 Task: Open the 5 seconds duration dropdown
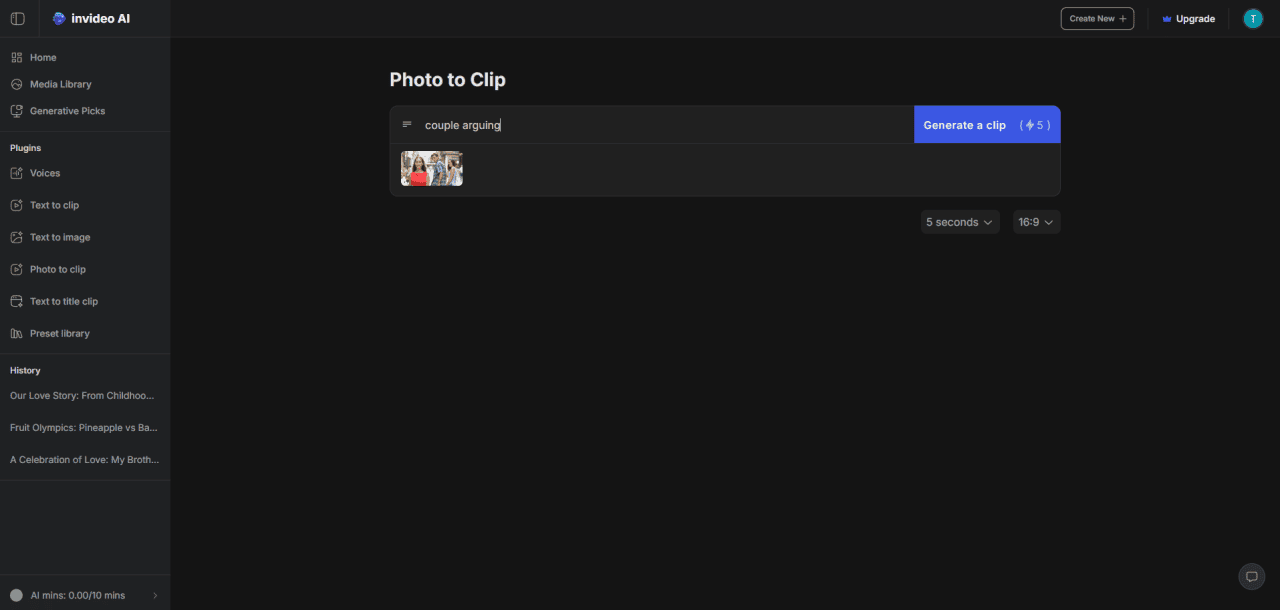[959, 222]
